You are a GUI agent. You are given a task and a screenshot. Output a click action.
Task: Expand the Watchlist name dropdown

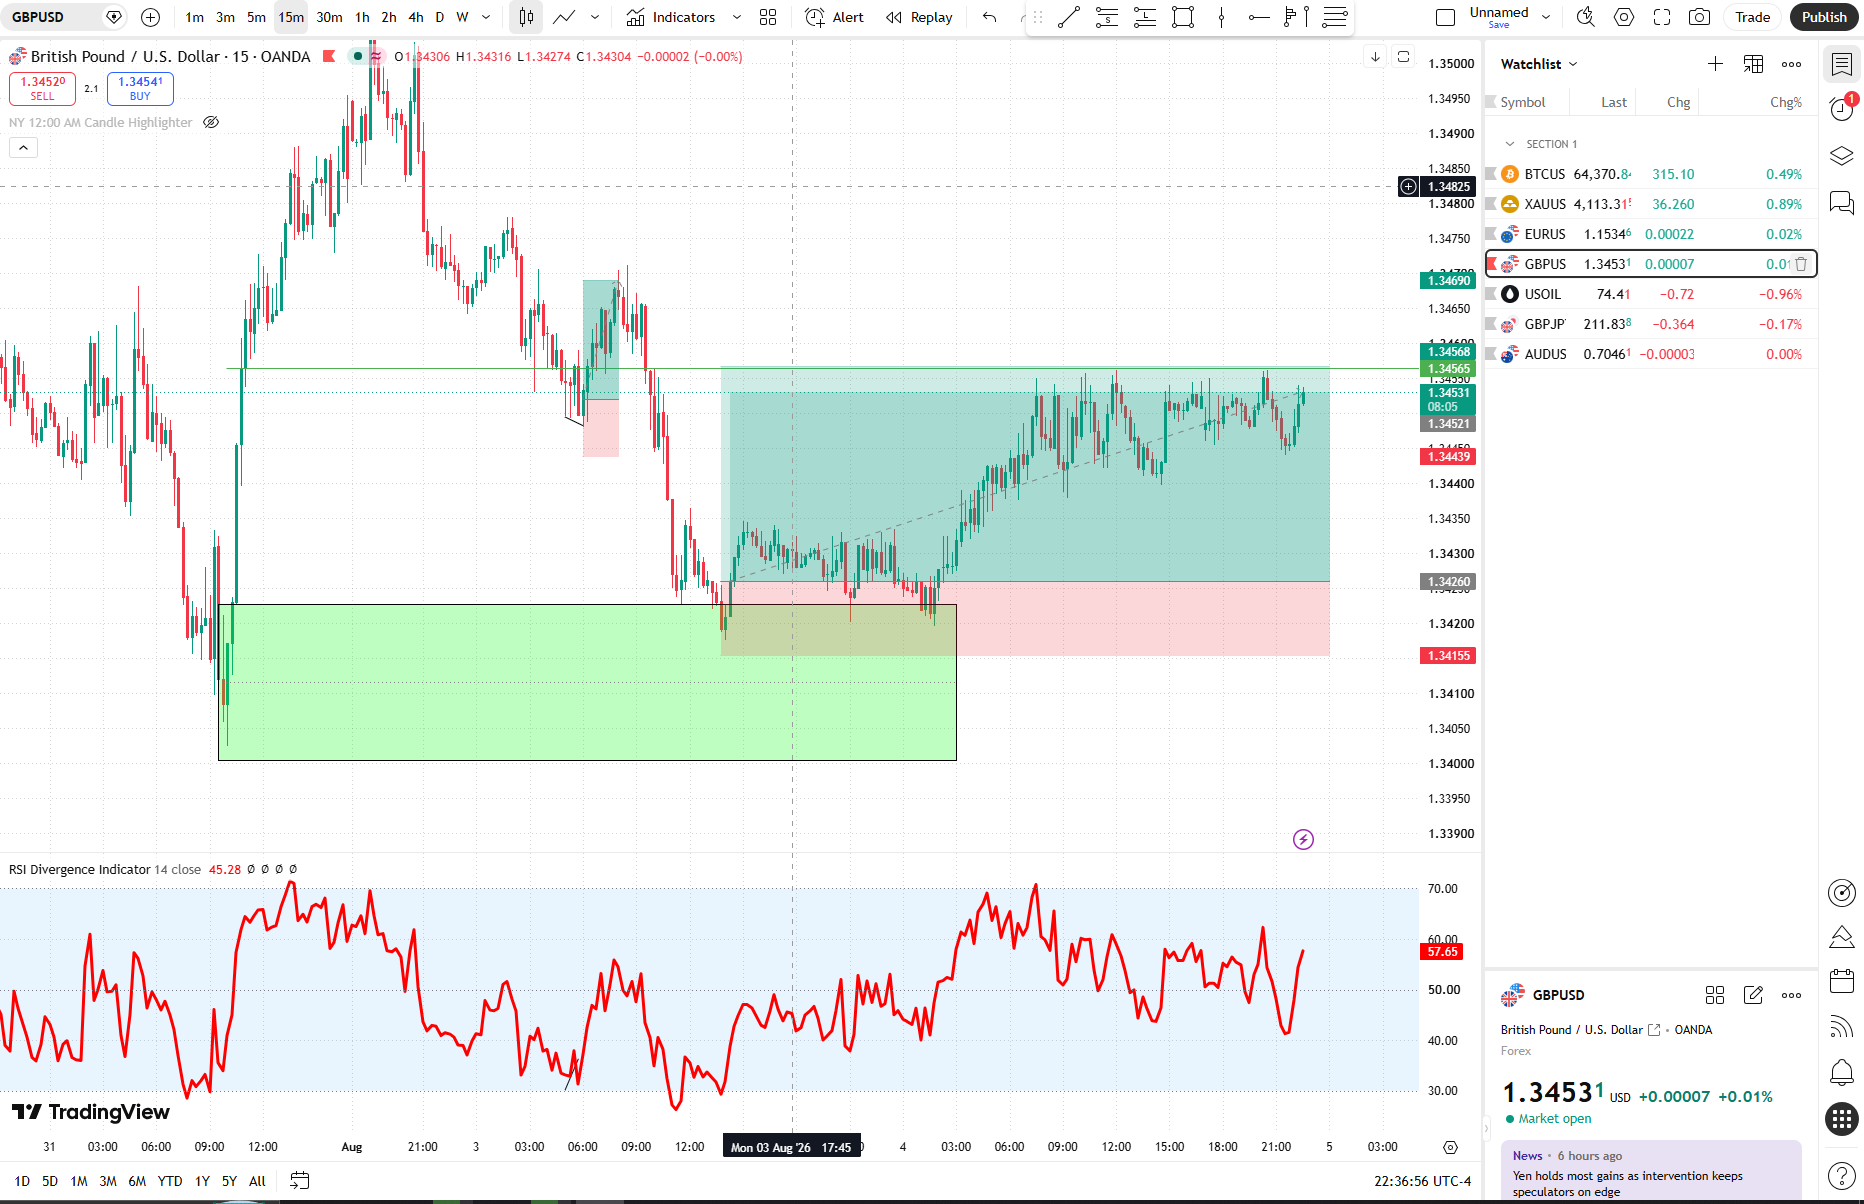pyautogui.click(x=1539, y=64)
